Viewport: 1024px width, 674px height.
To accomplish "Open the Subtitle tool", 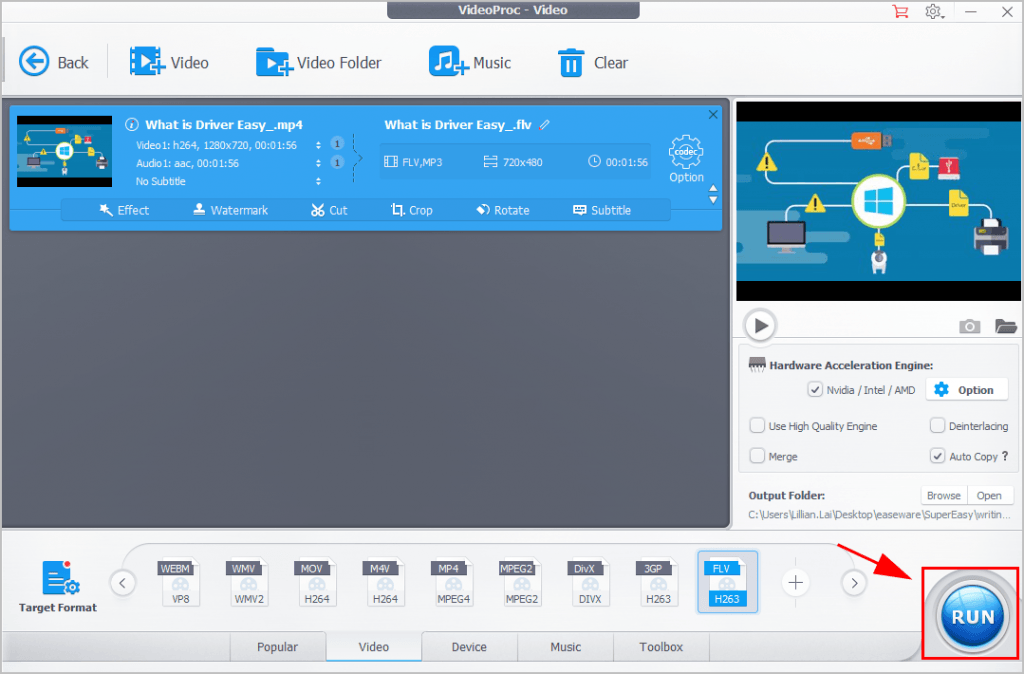I will pyautogui.click(x=602, y=210).
